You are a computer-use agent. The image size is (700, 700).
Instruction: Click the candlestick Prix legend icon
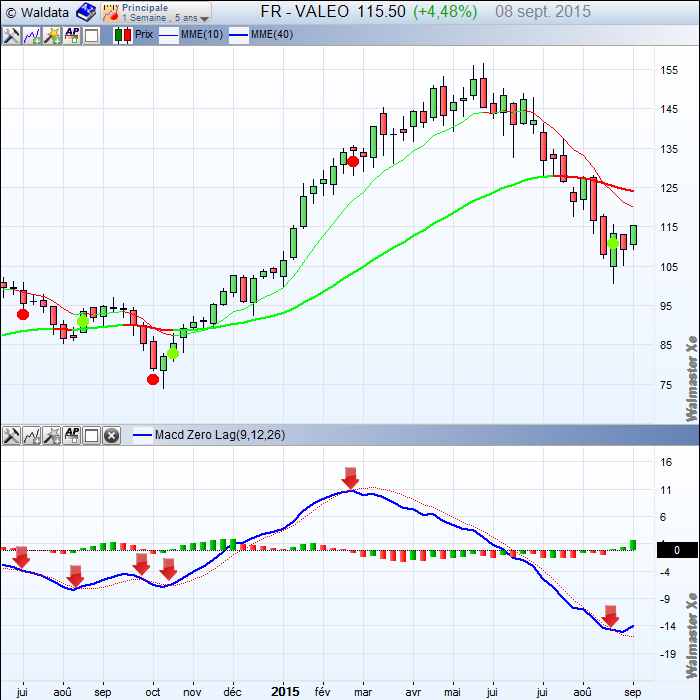[x=123, y=35]
